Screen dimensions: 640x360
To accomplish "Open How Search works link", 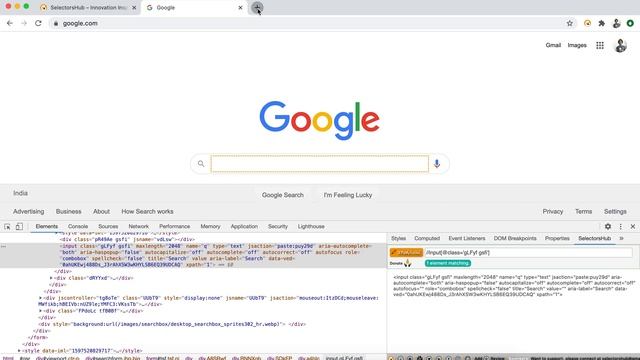I will coord(147,211).
